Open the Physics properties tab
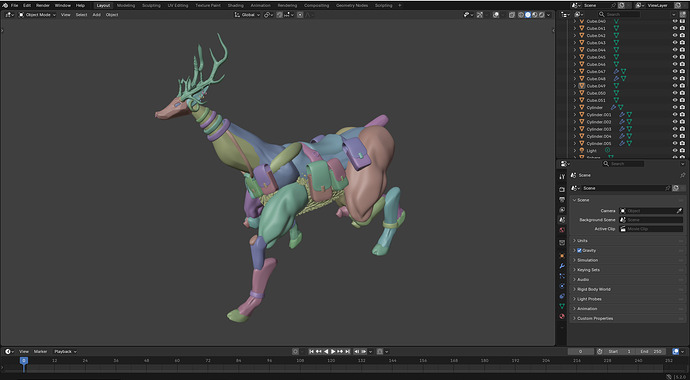The height and width of the screenshot is (380, 690). pos(562,286)
